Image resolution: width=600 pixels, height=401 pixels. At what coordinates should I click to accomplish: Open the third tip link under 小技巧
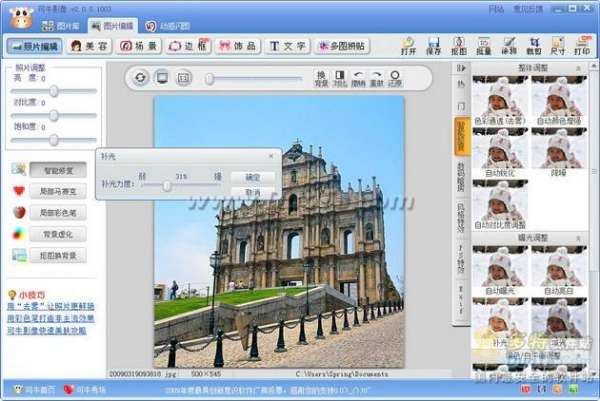click(47, 331)
